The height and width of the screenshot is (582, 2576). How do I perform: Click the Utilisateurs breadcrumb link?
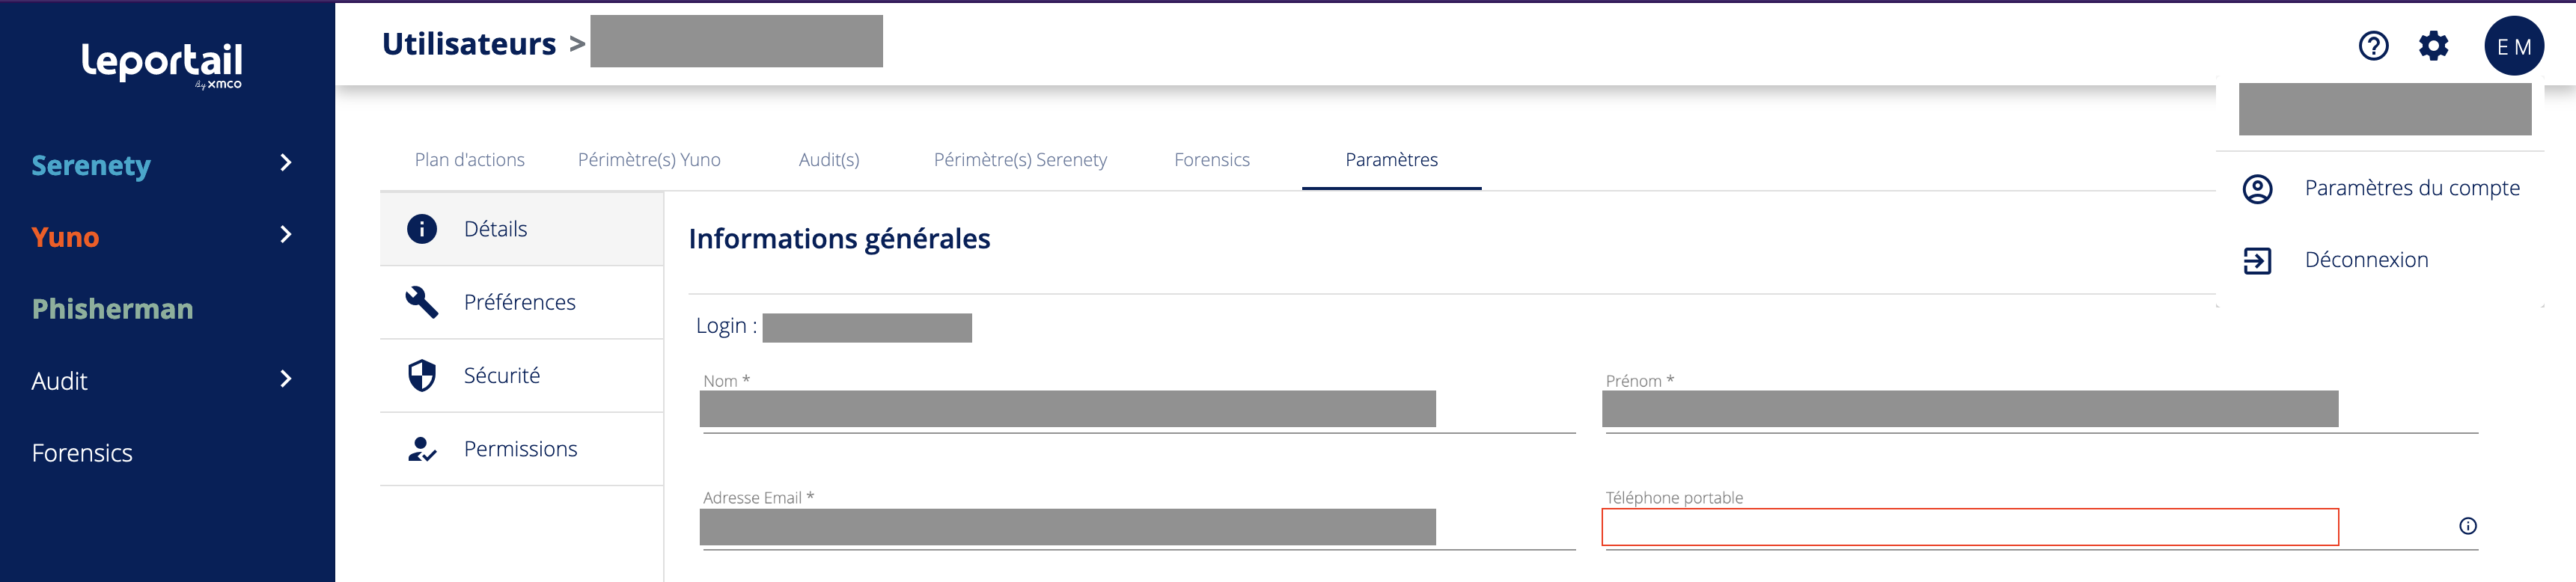tap(469, 44)
